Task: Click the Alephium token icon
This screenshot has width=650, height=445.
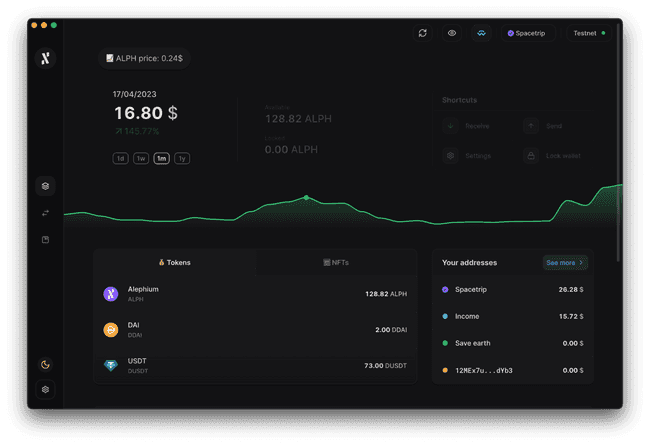Action: [111, 294]
